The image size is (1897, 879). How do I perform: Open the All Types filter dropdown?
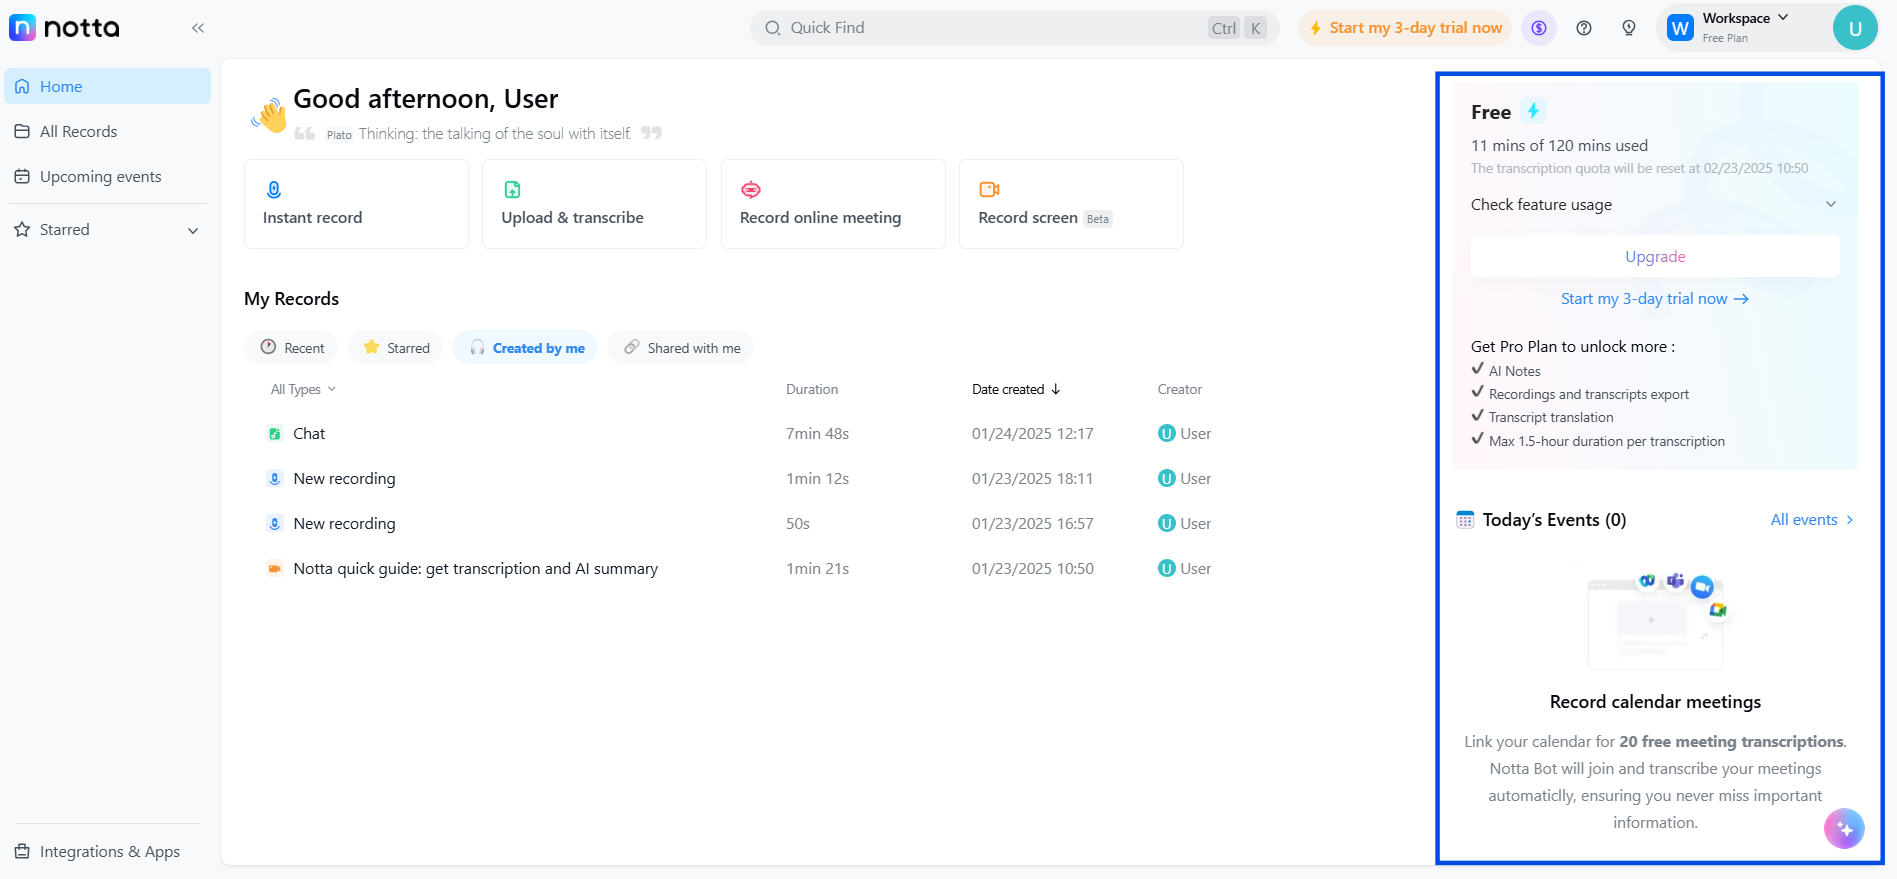303,389
